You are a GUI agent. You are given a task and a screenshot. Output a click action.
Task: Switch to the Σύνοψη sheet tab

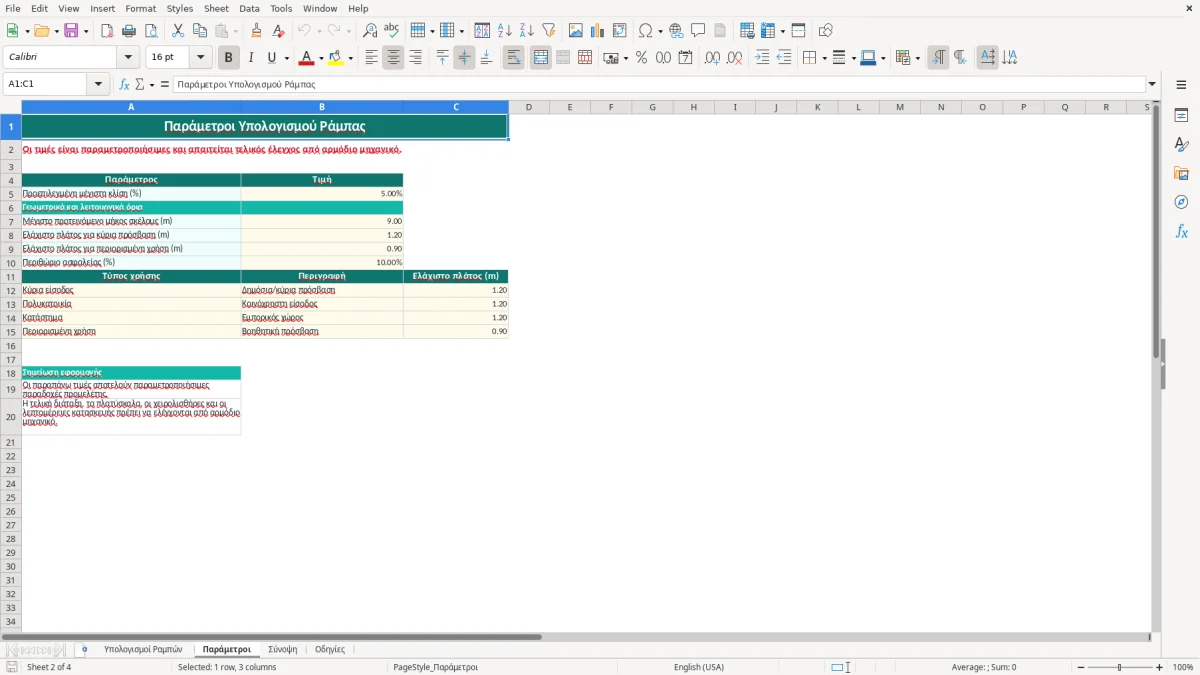(283, 649)
